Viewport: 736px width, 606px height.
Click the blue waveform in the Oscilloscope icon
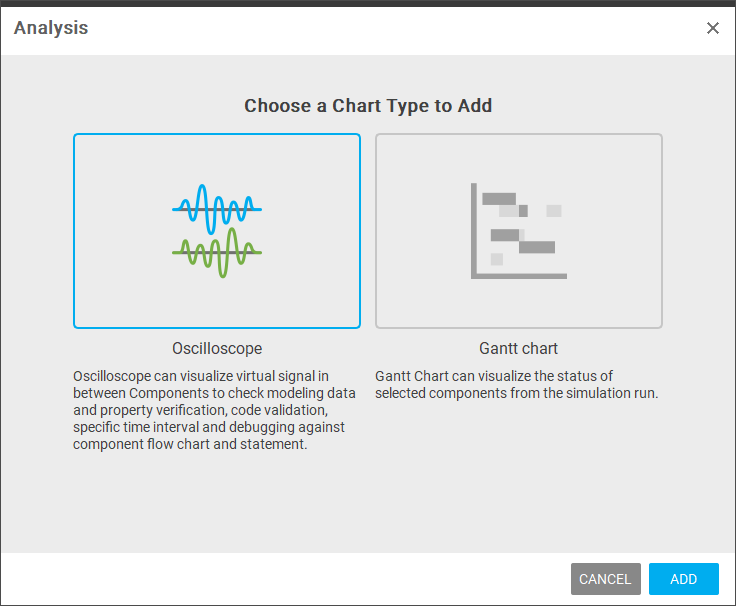click(217, 209)
